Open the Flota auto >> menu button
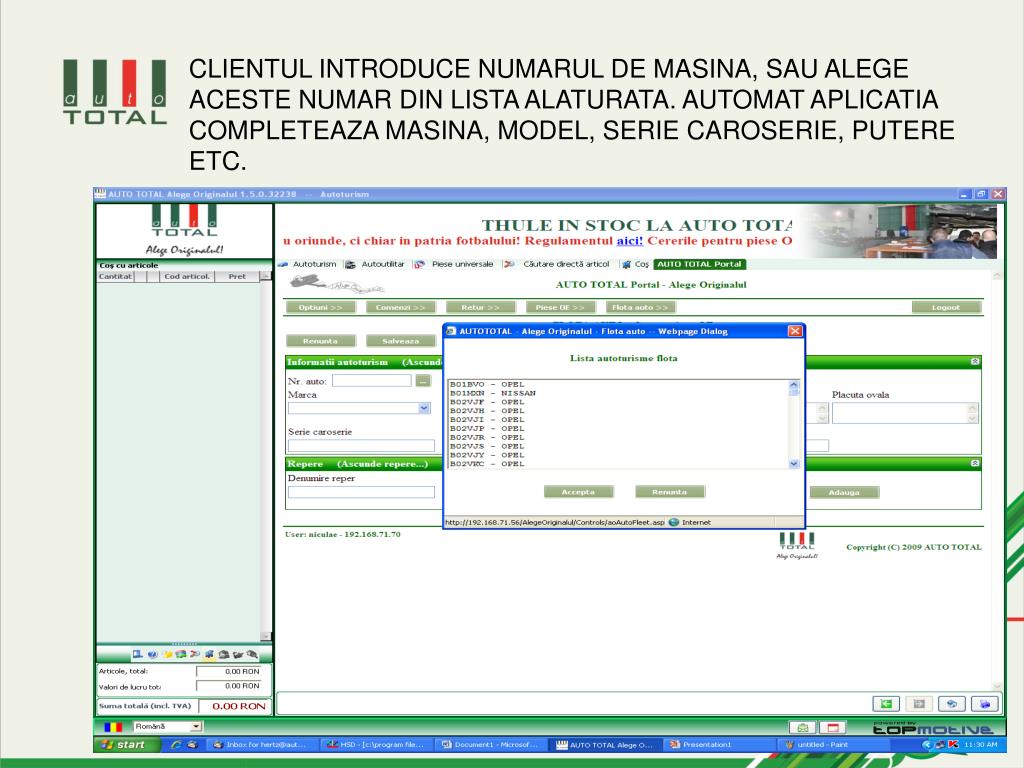The width and height of the screenshot is (1024, 768). coord(640,308)
